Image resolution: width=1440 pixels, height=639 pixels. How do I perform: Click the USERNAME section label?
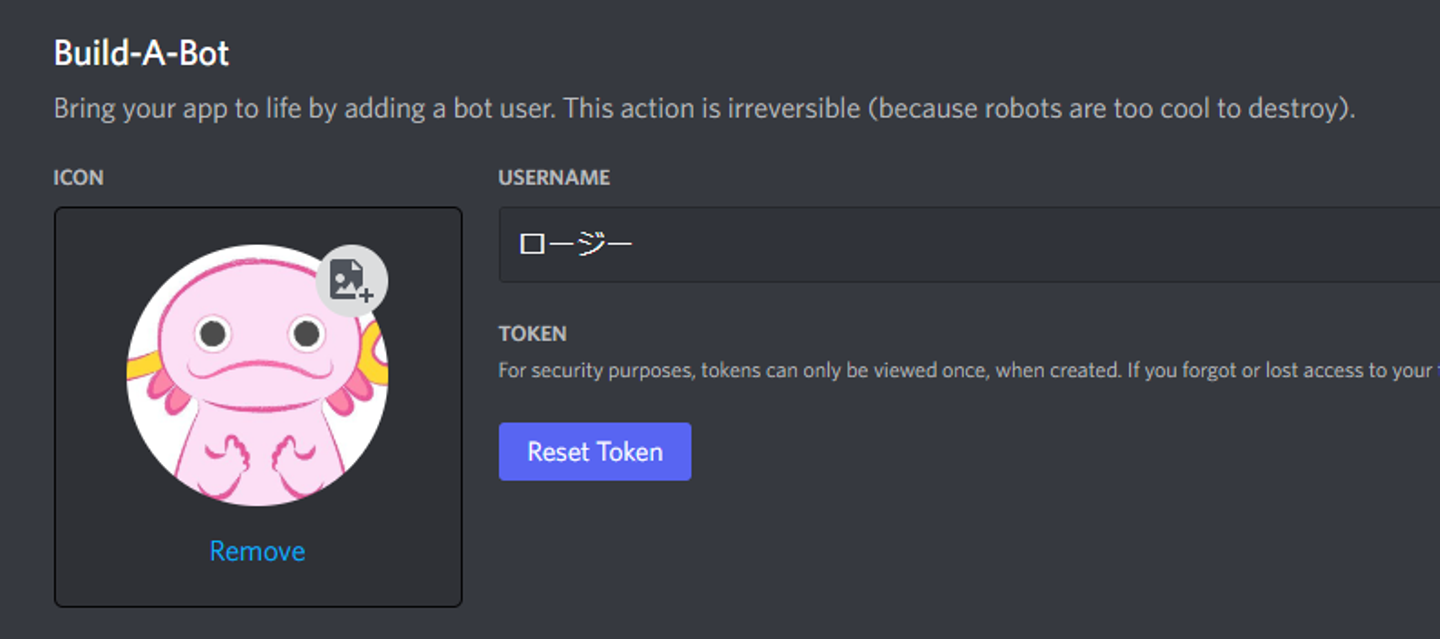pyautogui.click(x=554, y=178)
